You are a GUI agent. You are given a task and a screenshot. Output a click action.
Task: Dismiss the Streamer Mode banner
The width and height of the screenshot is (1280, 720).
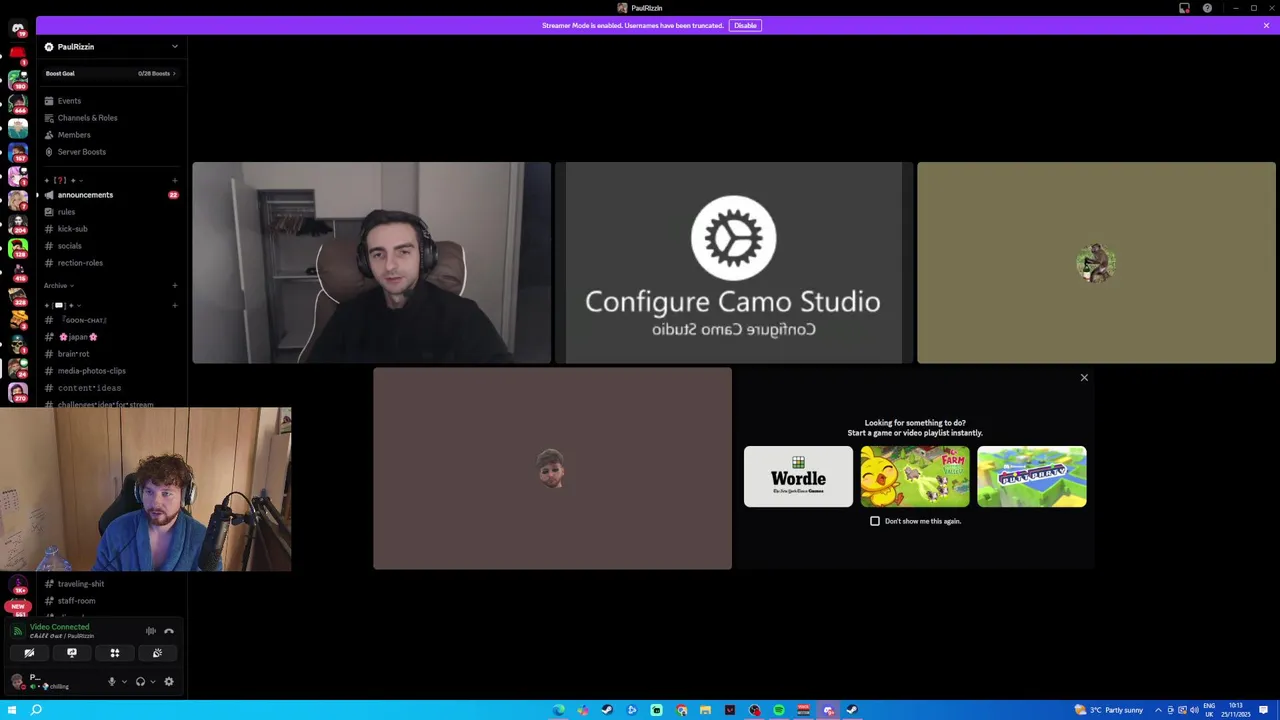tap(1266, 25)
